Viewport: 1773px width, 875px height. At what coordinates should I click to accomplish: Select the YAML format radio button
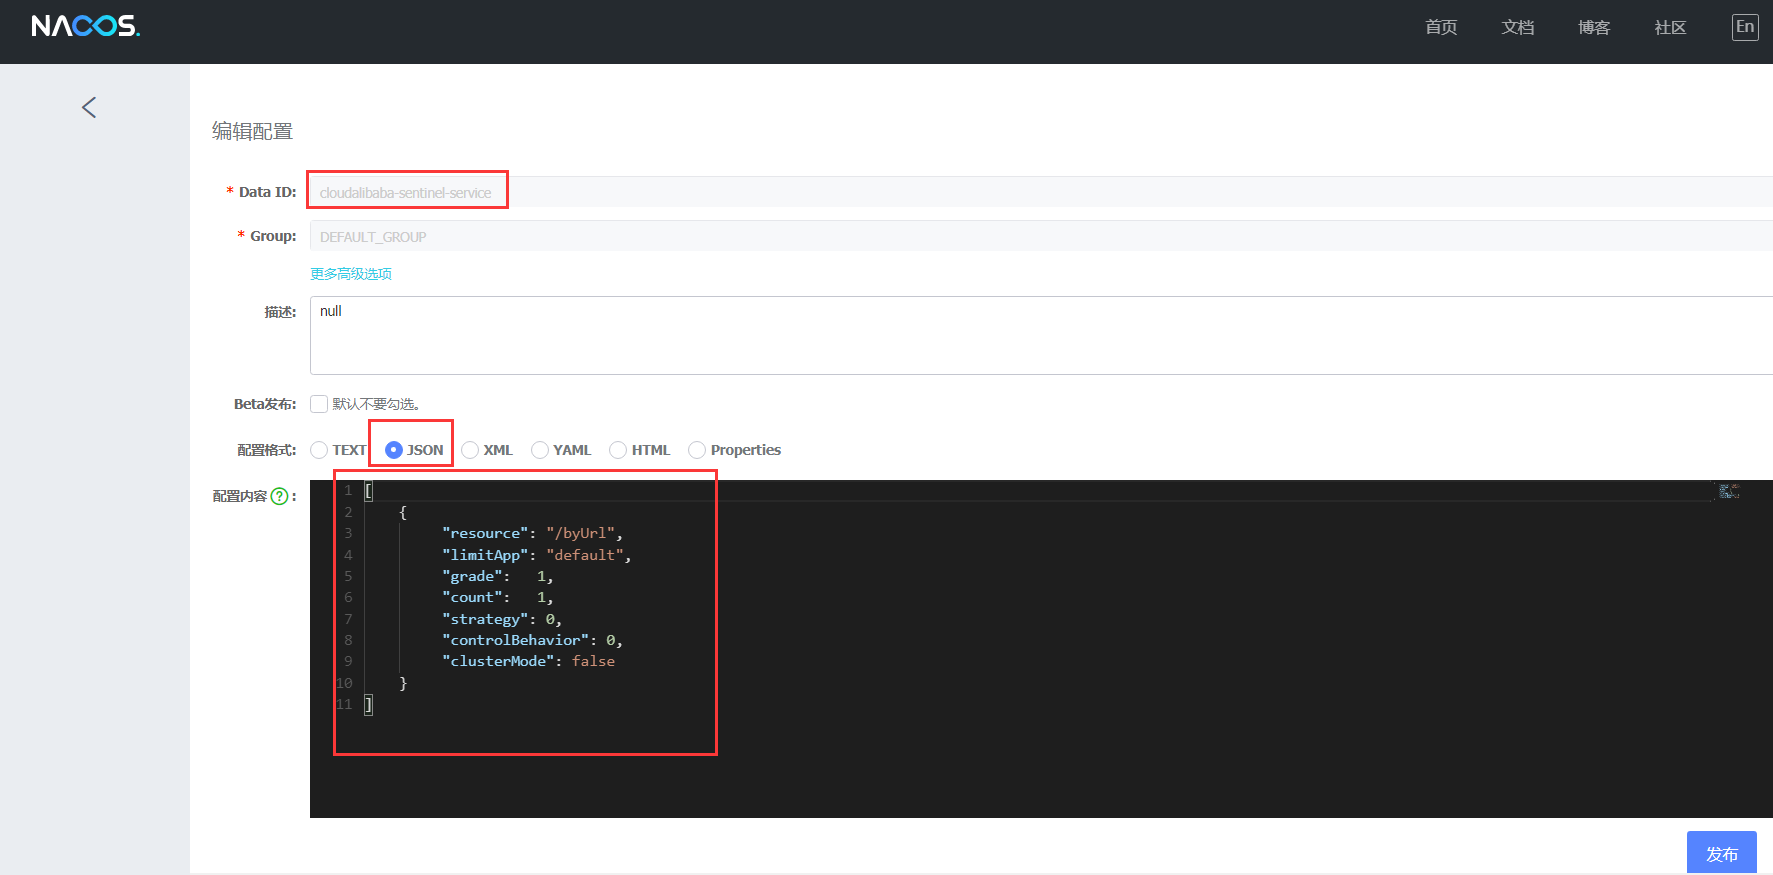540,450
